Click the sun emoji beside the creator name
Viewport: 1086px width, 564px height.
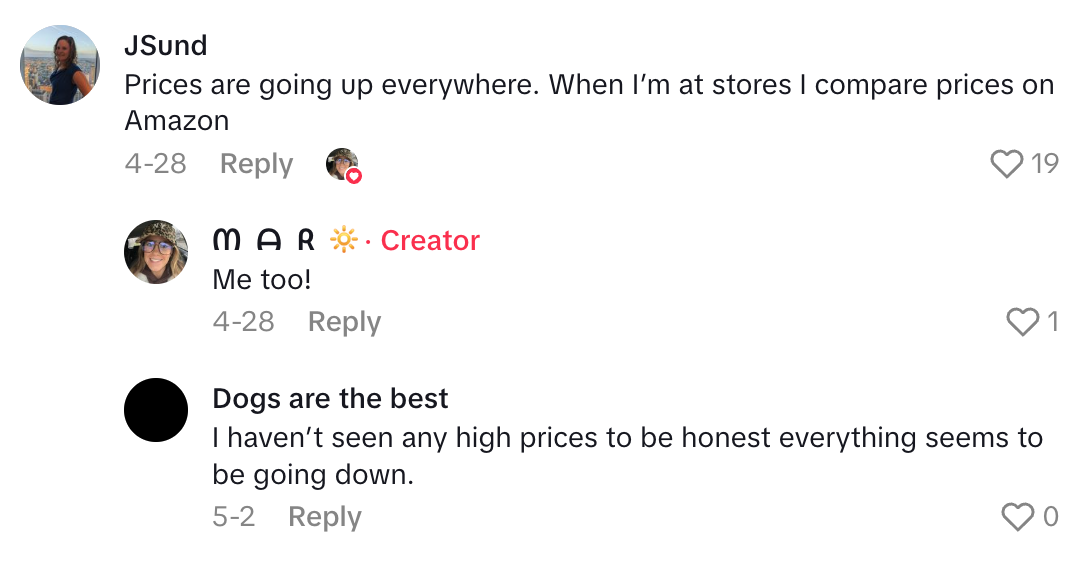(343, 241)
